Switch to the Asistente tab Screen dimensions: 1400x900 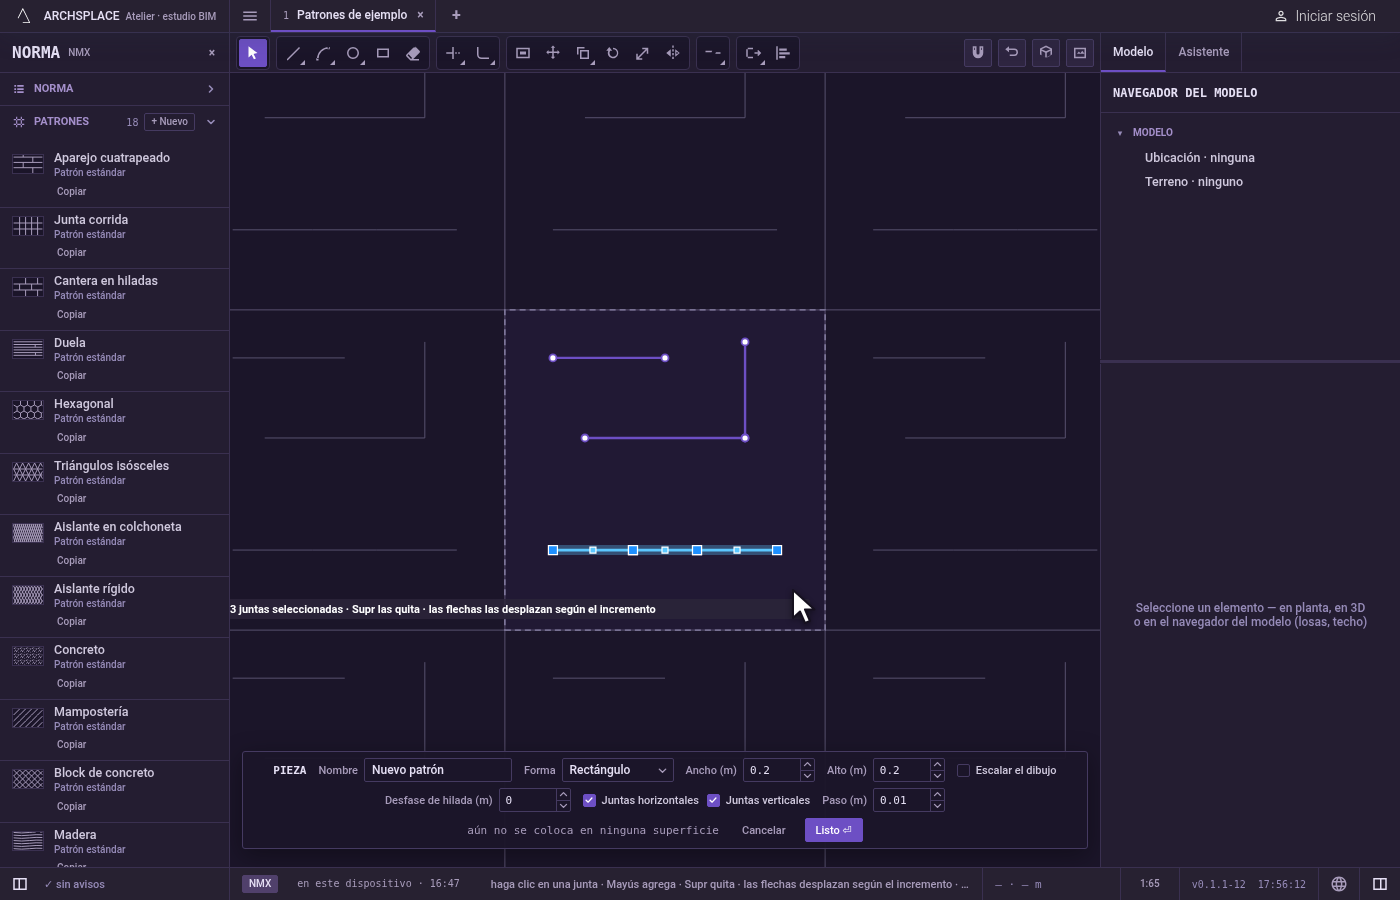[x=1204, y=52]
